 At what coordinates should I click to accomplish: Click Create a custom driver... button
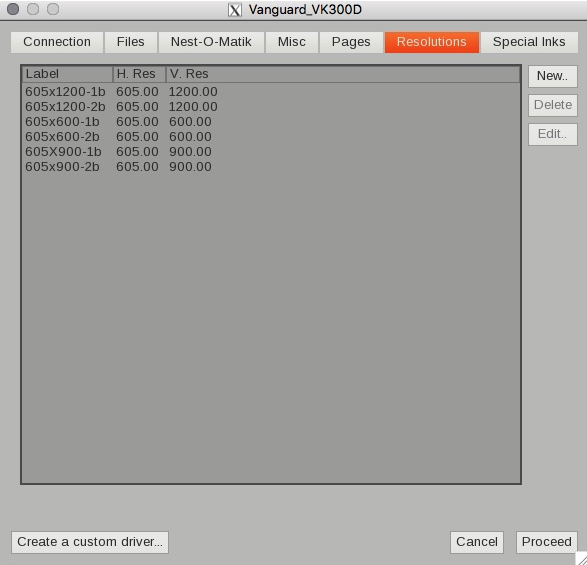[x=90, y=542]
